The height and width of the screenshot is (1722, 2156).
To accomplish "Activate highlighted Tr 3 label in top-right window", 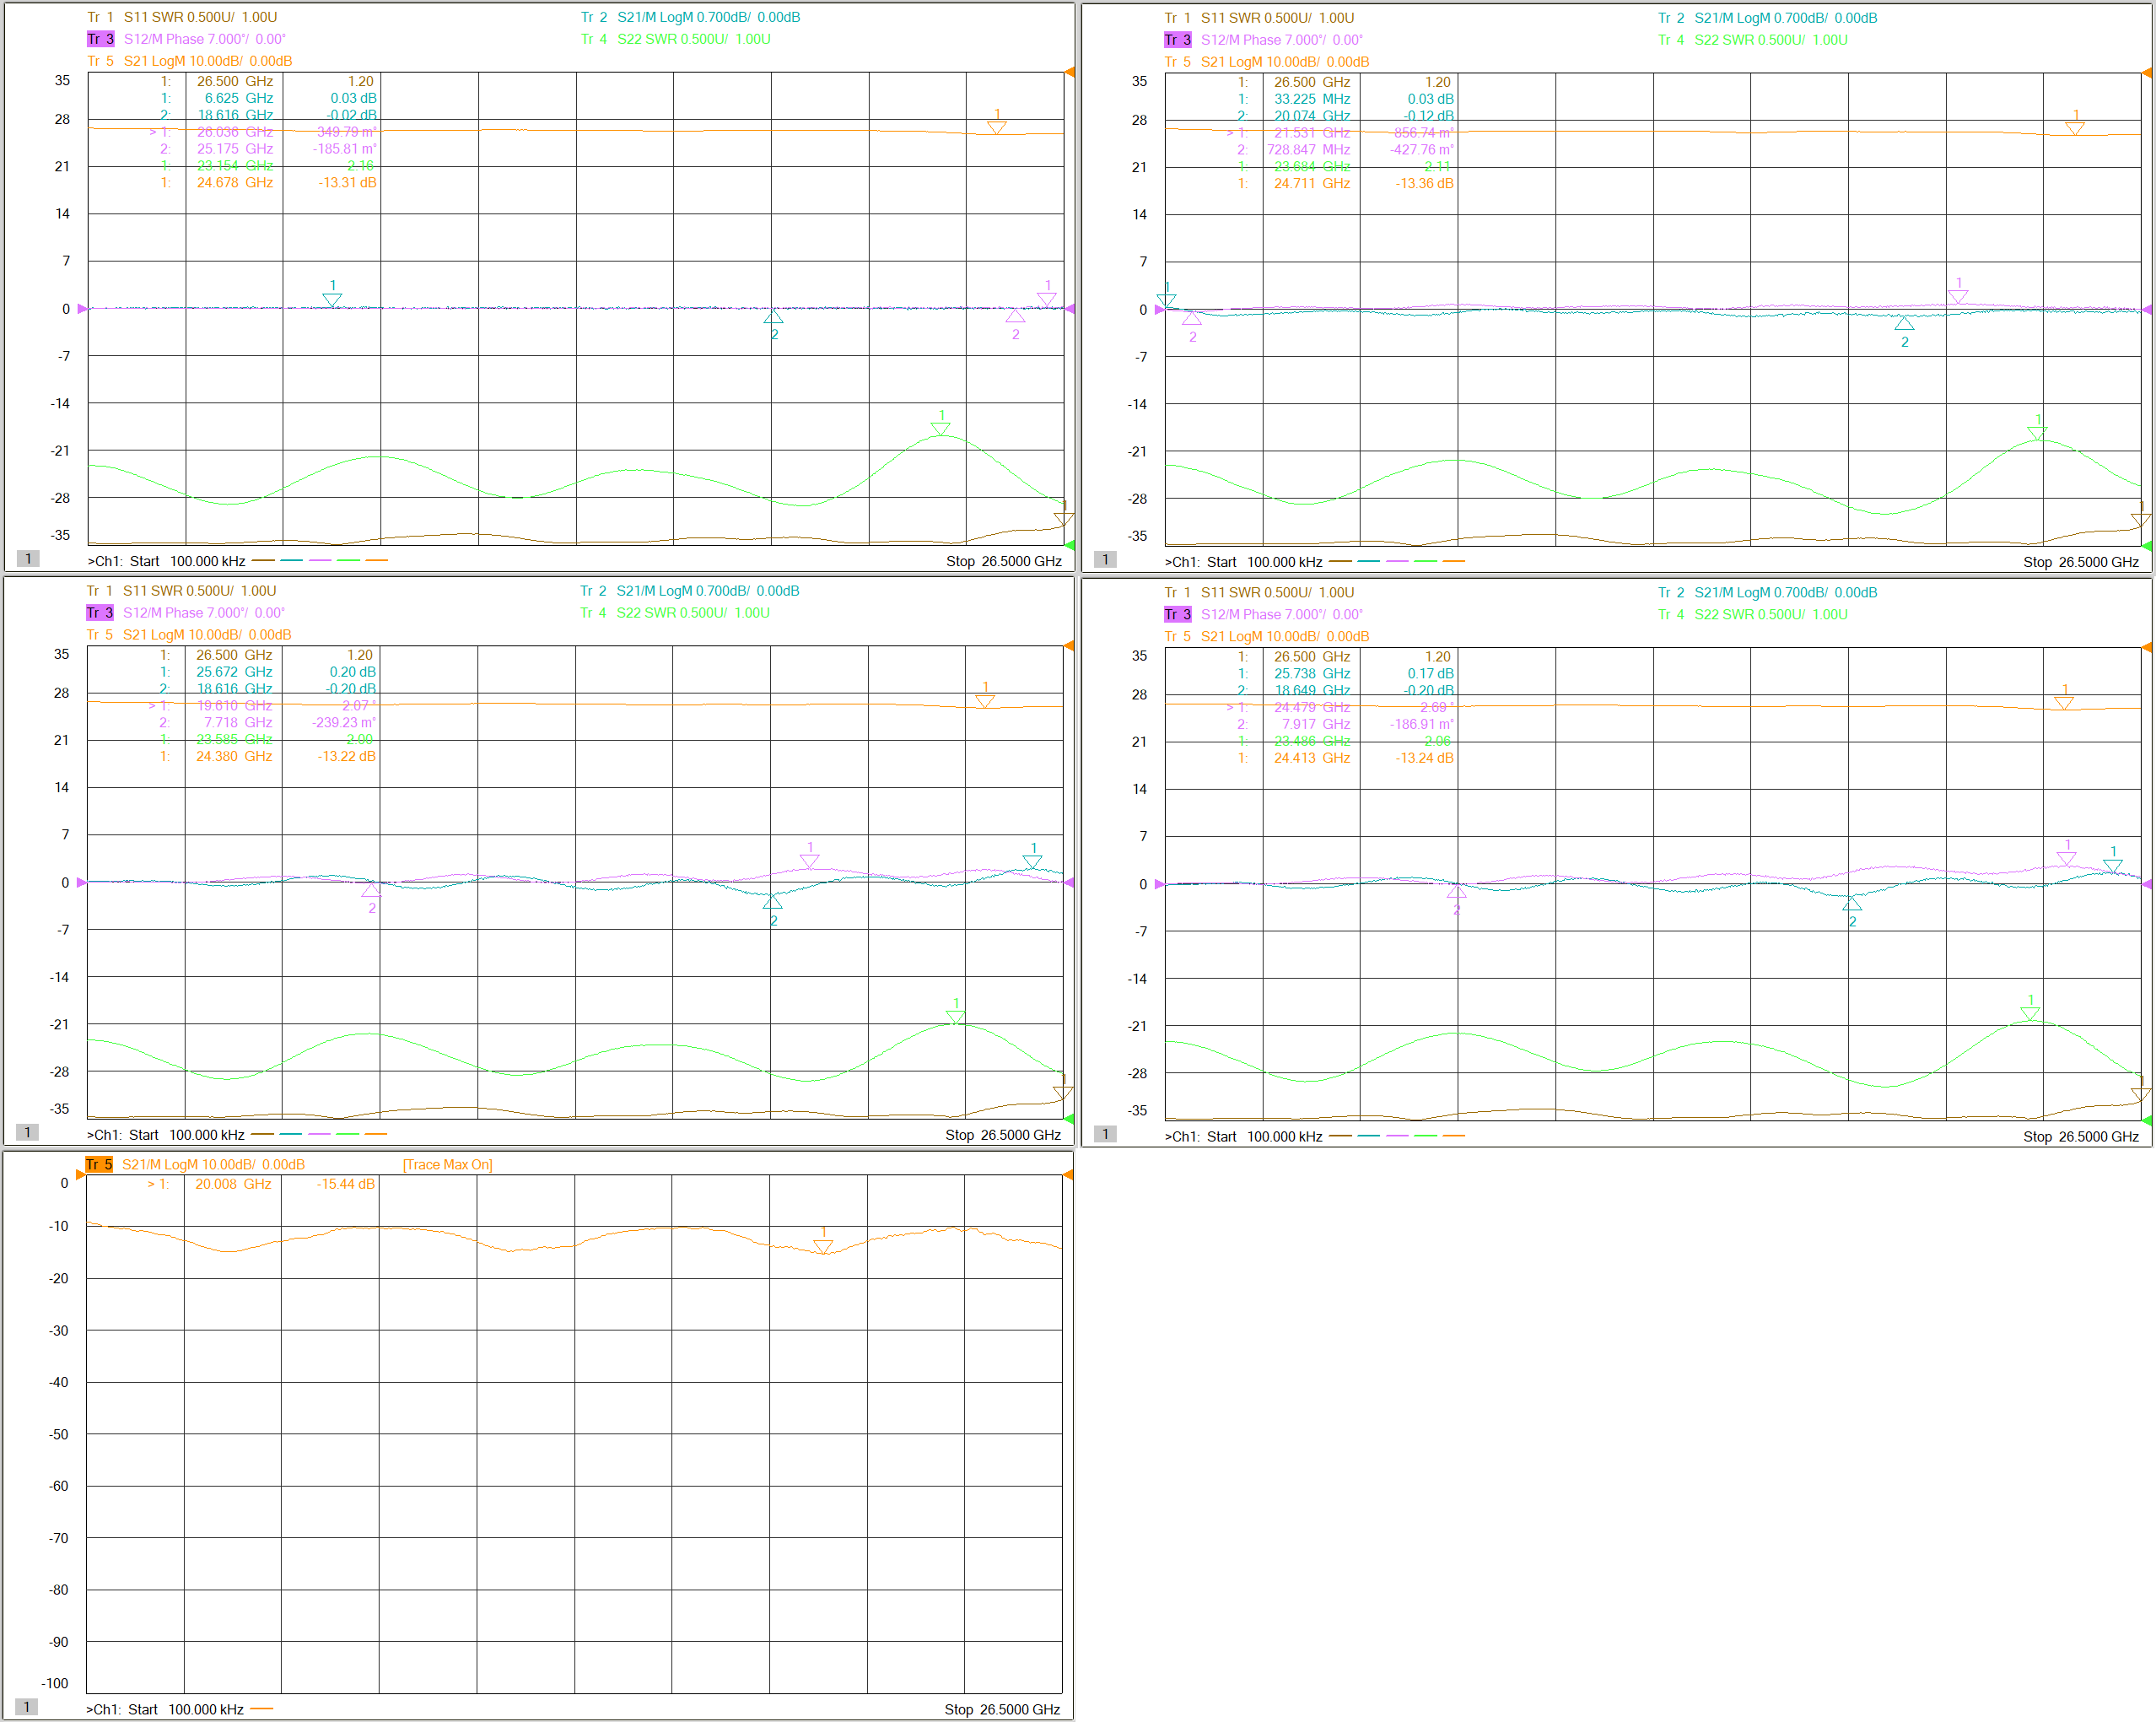I will pyautogui.click(x=1177, y=40).
